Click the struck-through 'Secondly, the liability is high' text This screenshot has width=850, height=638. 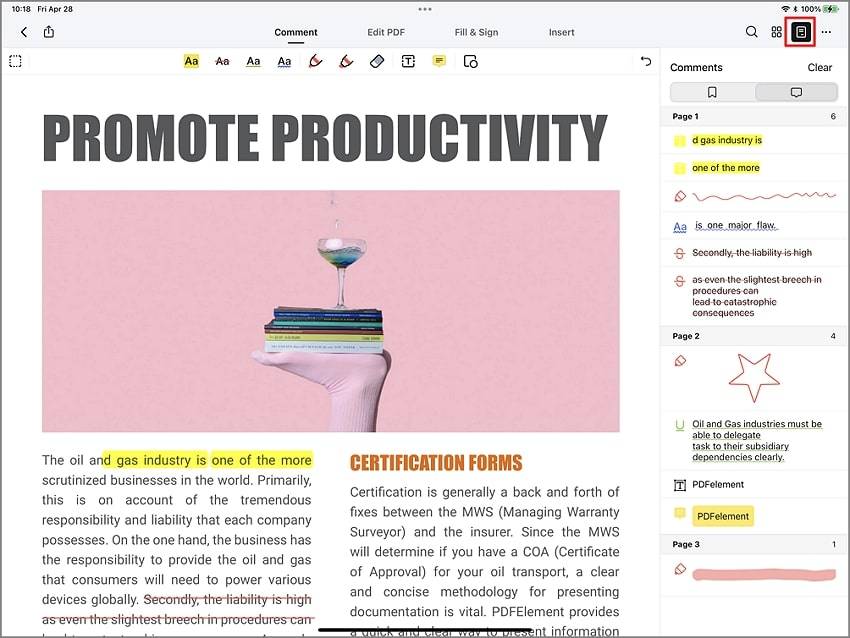click(x=228, y=600)
